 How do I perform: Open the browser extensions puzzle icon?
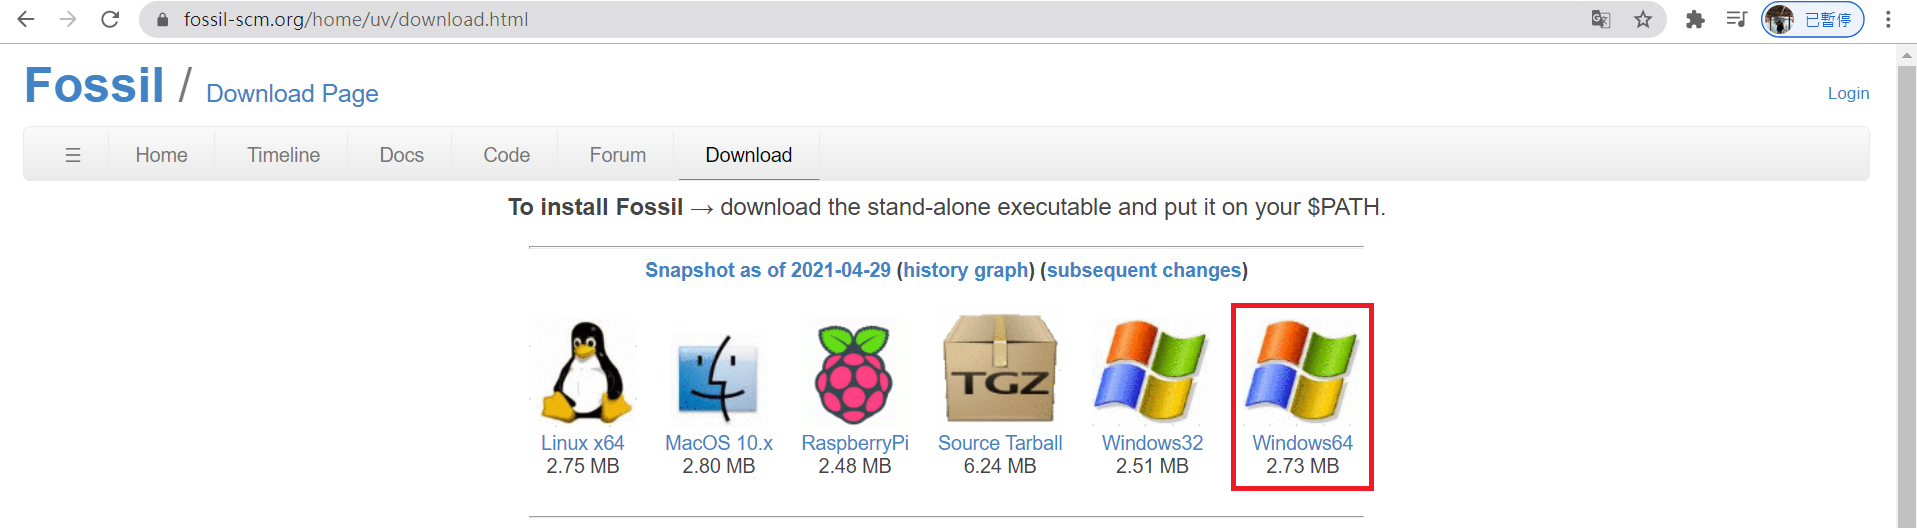pos(1695,19)
